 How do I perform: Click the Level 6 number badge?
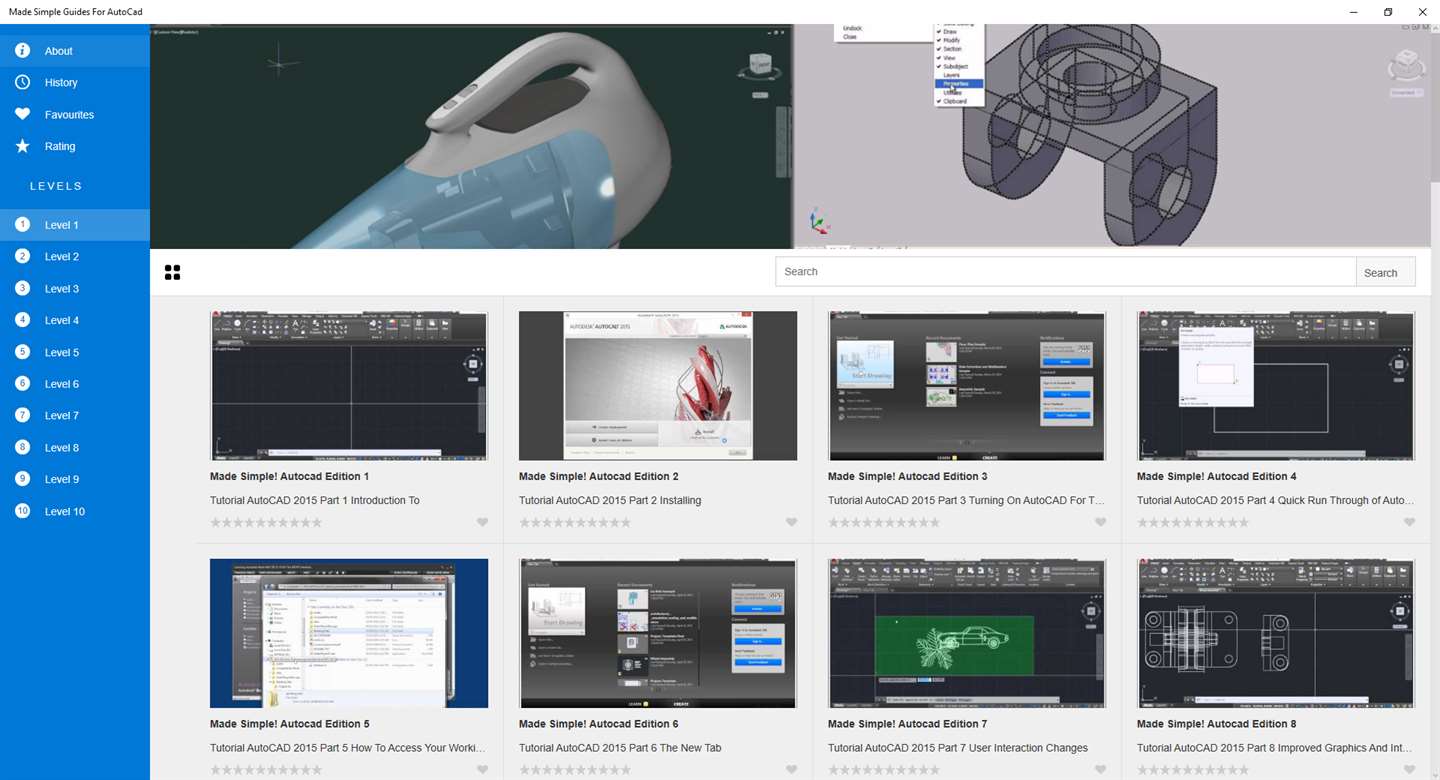(x=22, y=383)
